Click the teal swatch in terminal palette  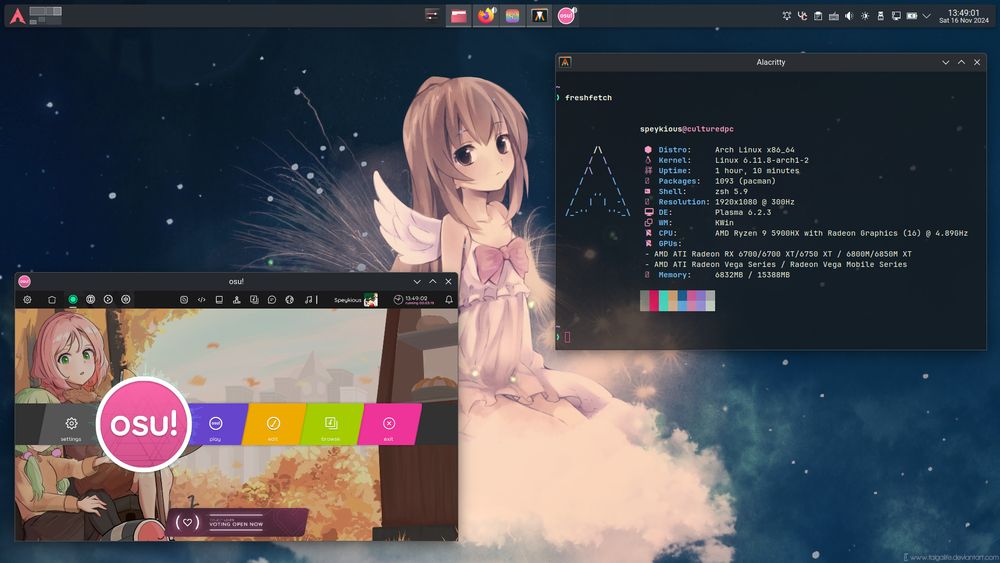(663, 300)
